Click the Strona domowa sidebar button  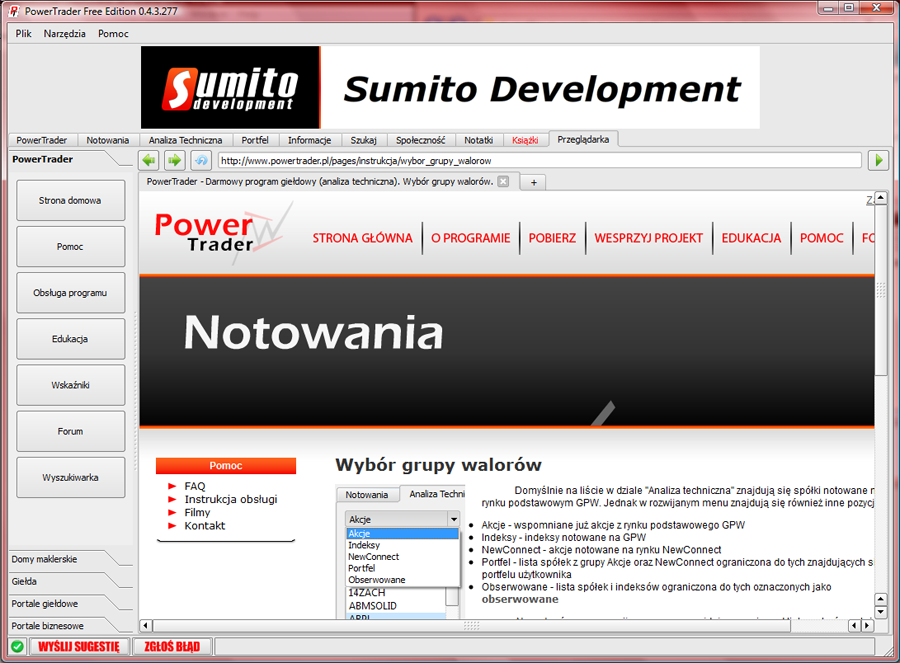70,200
